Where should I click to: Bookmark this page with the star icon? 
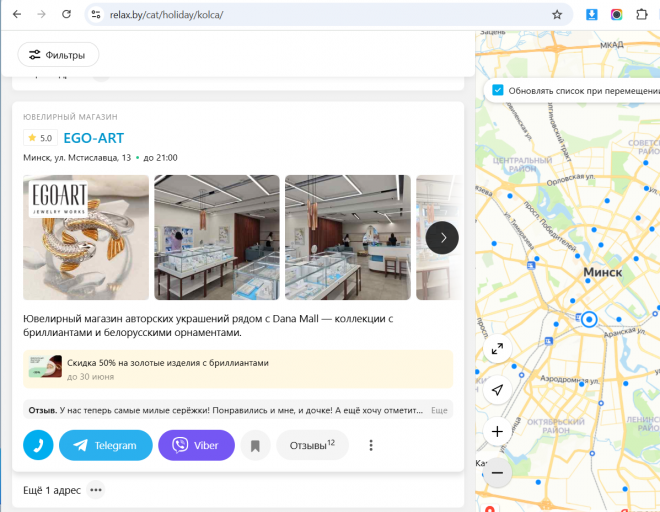tap(557, 15)
